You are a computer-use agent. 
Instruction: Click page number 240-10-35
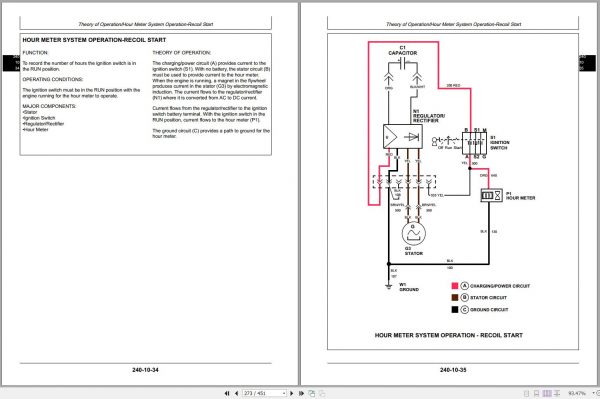pyautogui.click(x=453, y=370)
